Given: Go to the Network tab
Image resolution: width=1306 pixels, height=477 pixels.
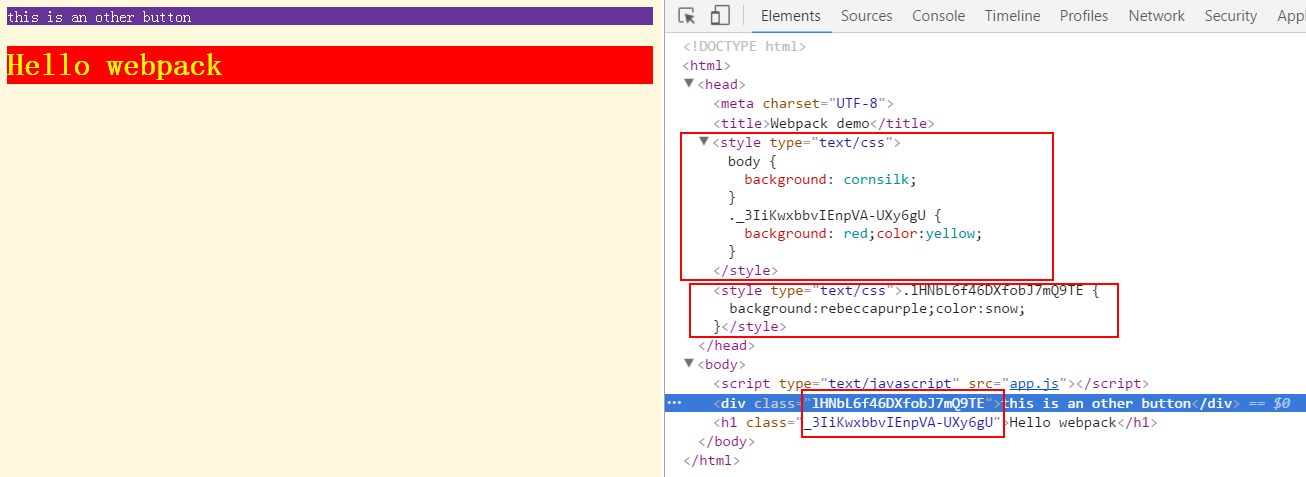Looking at the screenshot, I should 1156,16.
